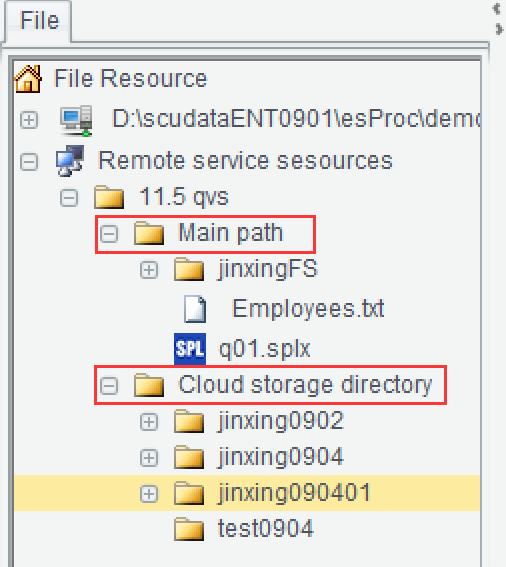
Task: Click the jinxingFS folder icon
Action: click(189, 269)
